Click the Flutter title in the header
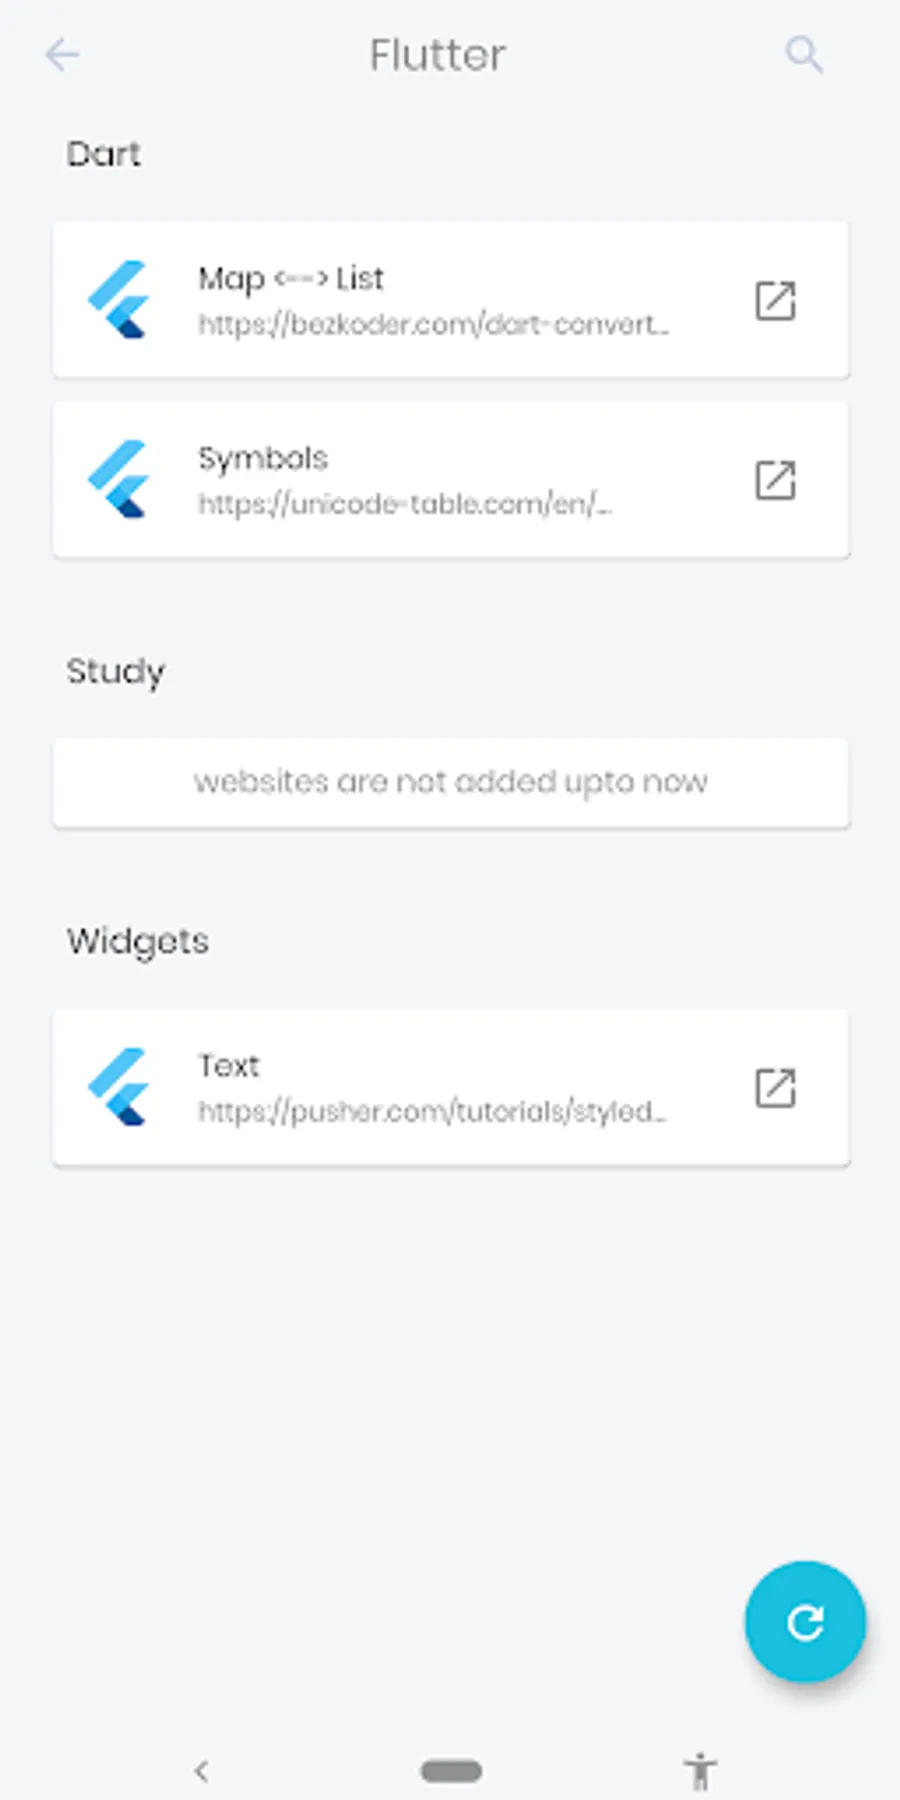 [x=437, y=55]
